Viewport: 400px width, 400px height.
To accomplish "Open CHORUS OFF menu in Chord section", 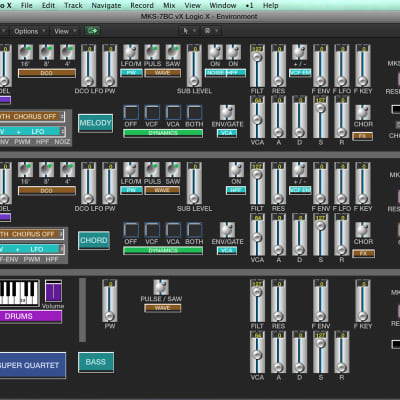I will coord(32,234).
